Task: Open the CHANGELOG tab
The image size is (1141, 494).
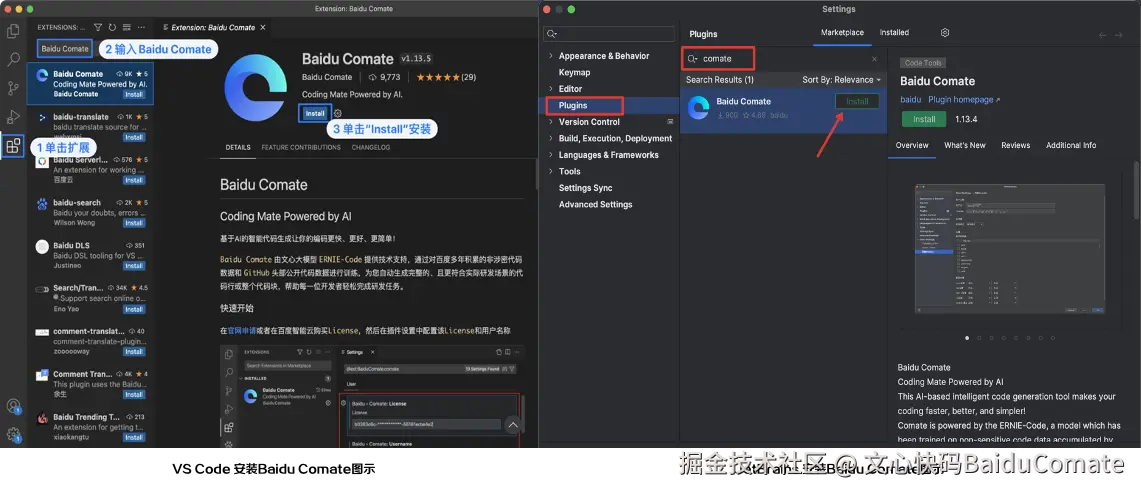Action: pyautogui.click(x=370, y=147)
